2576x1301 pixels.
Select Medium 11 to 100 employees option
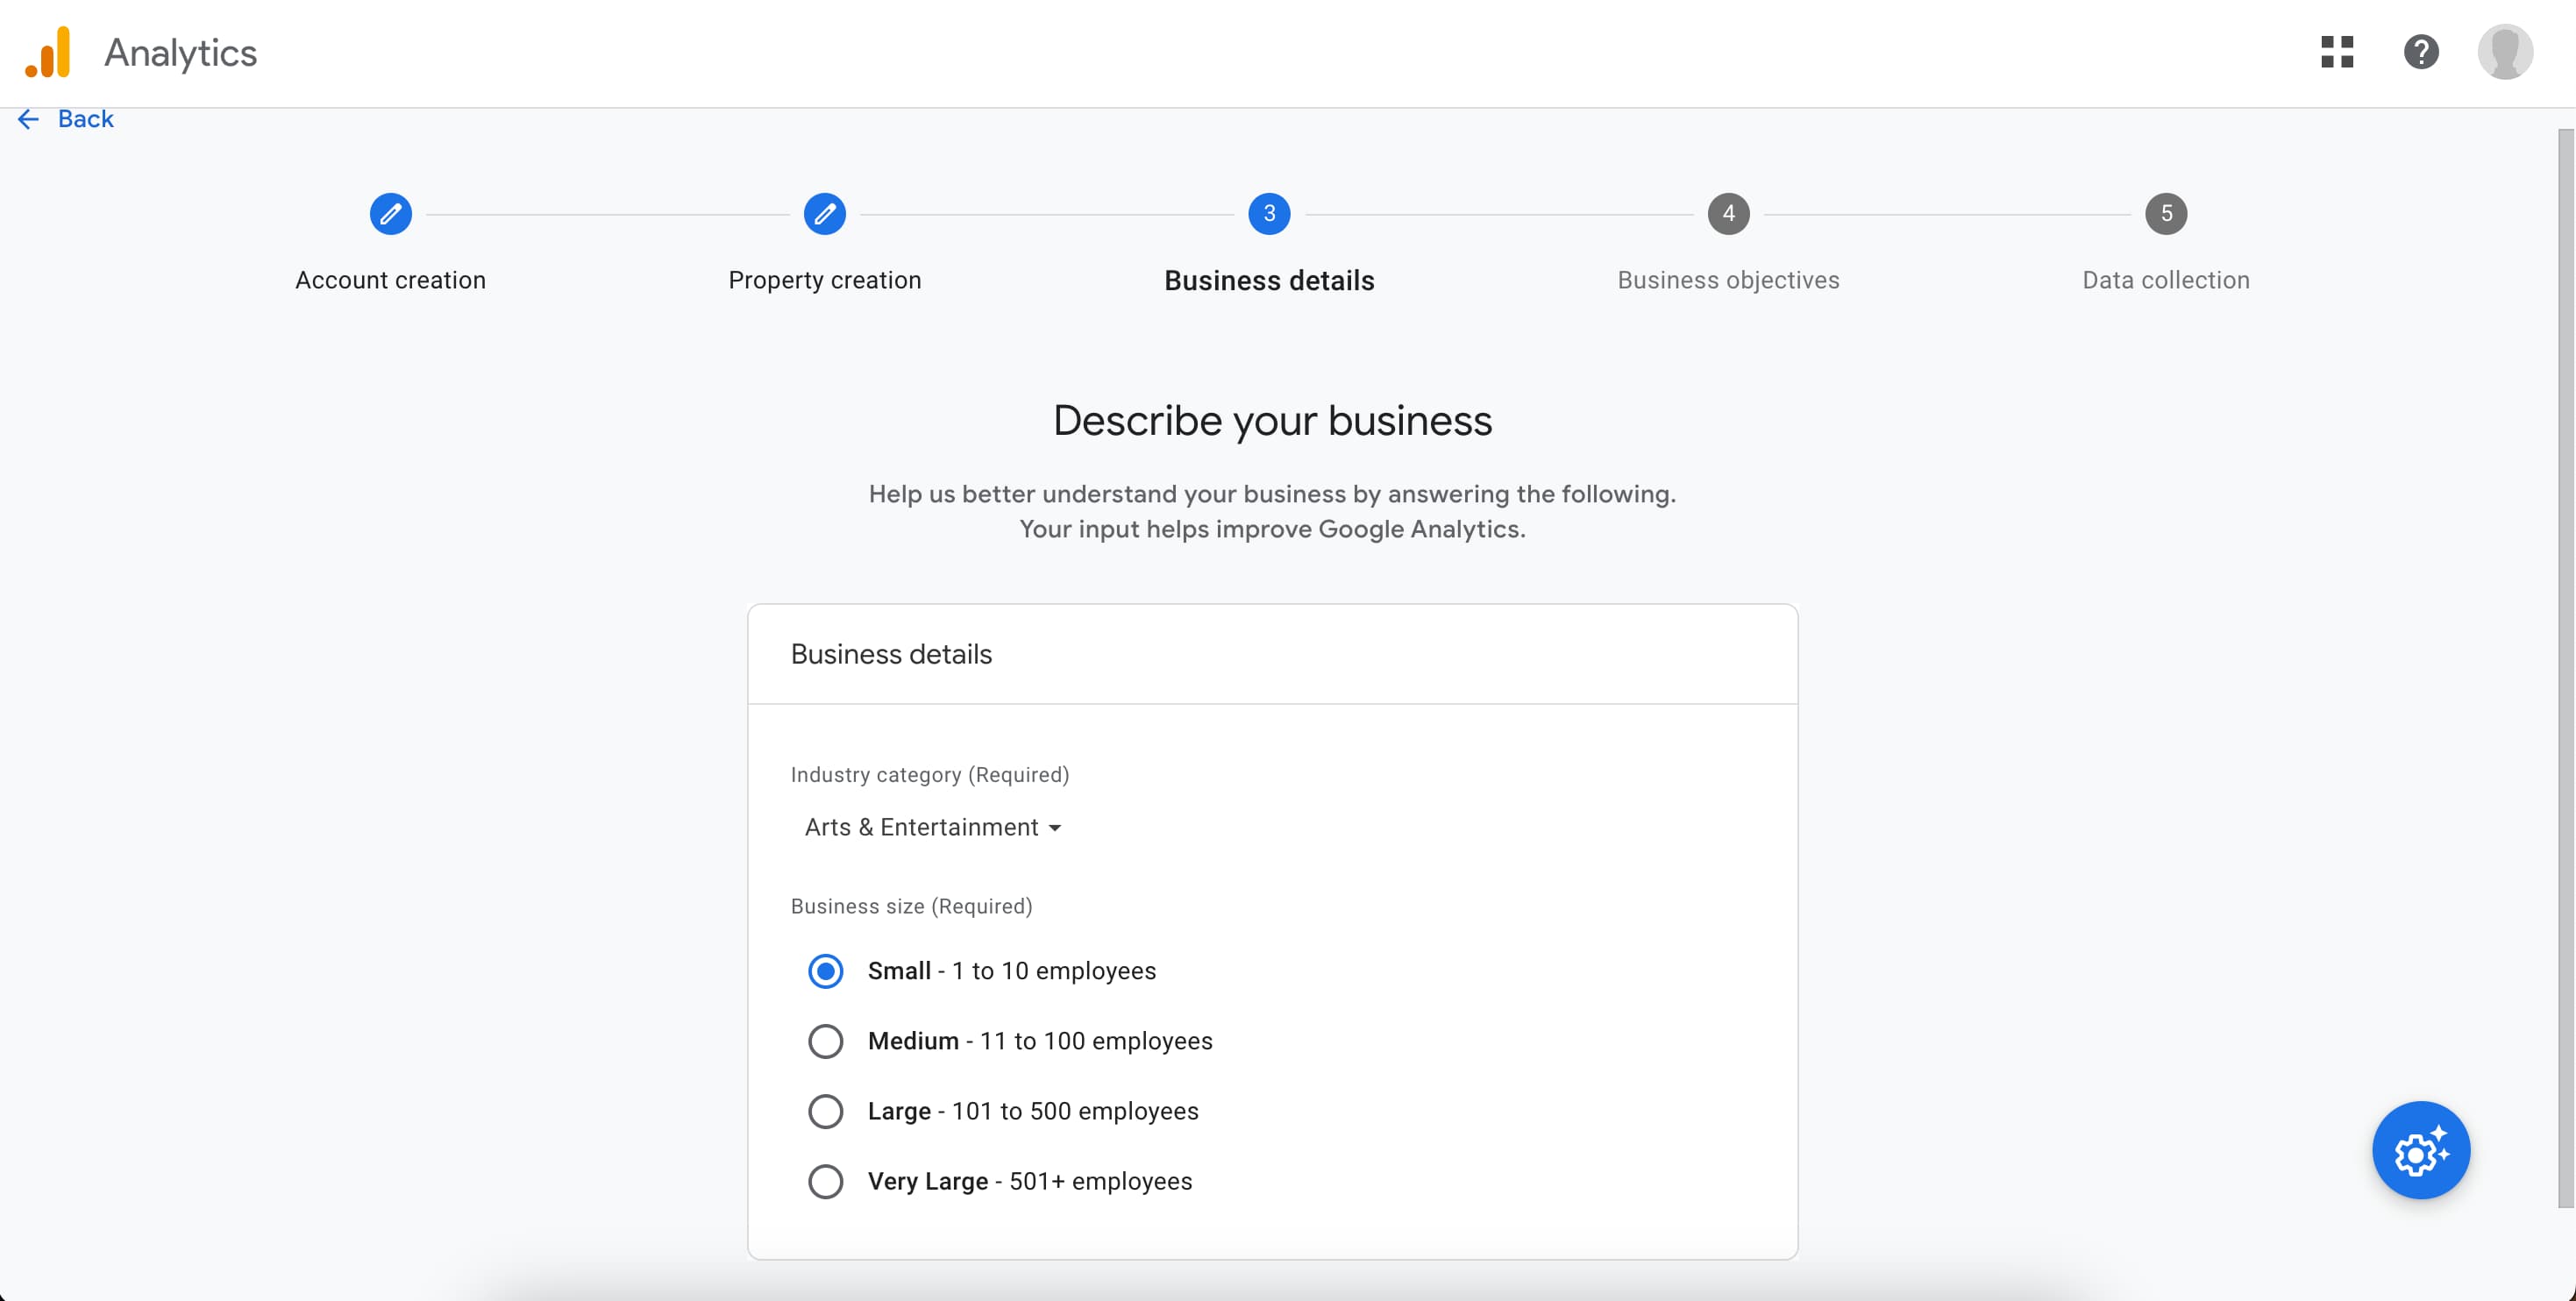[826, 1041]
